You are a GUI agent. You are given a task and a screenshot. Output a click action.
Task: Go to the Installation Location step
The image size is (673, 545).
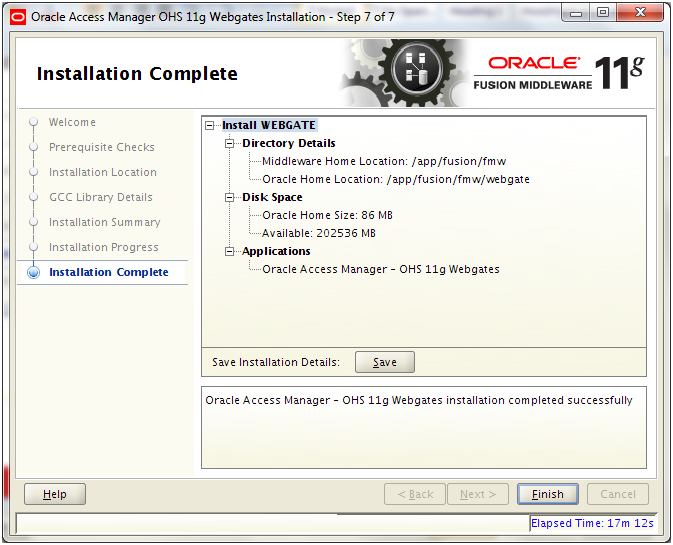[103, 173]
